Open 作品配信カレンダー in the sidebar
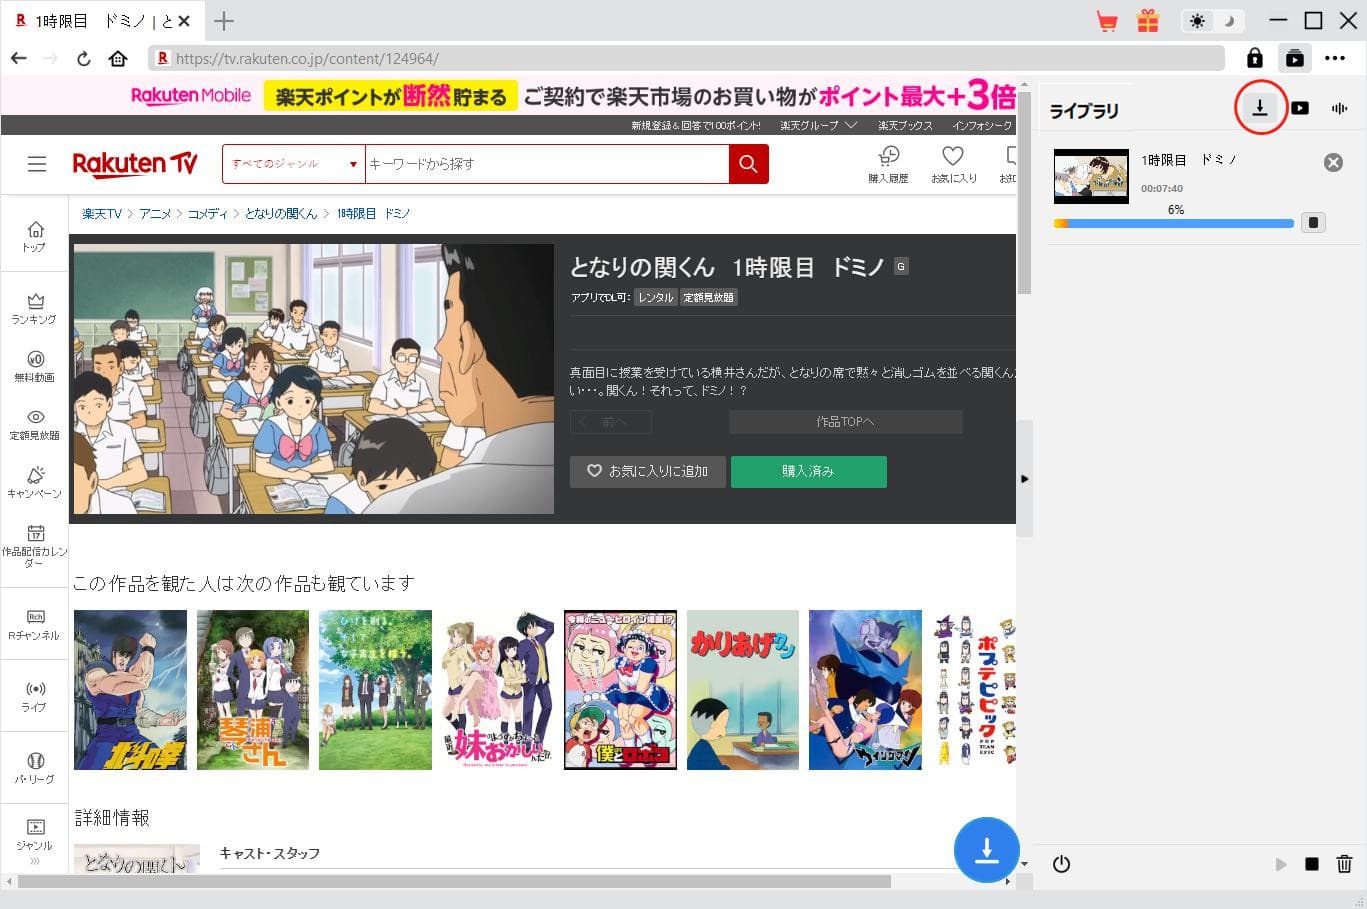Viewport: 1367px width, 909px height. tap(35, 546)
